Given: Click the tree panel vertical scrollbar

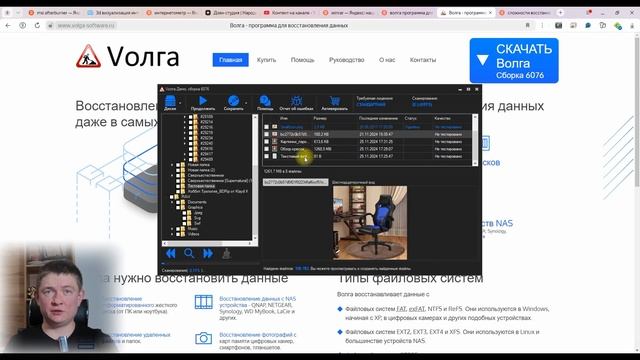Looking at the screenshot, I should tap(255, 178).
